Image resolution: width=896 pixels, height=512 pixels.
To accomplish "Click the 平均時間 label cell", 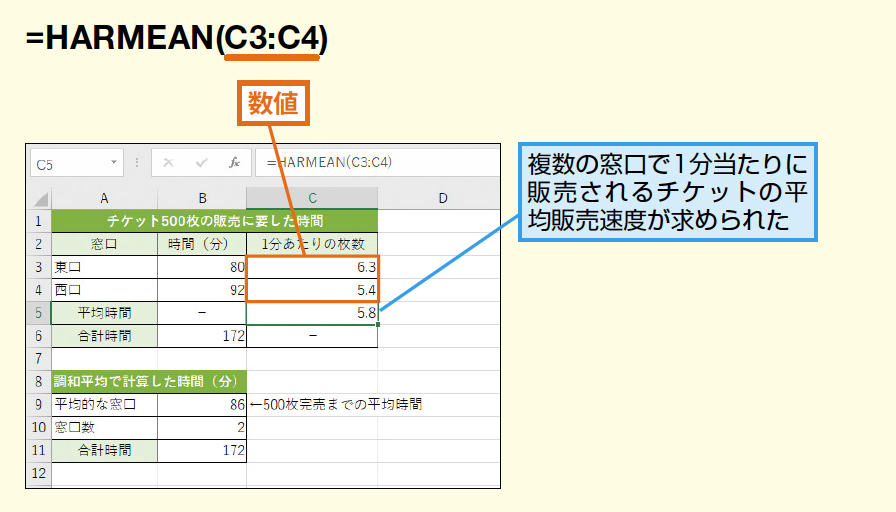I will pyautogui.click(x=104, y=313).
